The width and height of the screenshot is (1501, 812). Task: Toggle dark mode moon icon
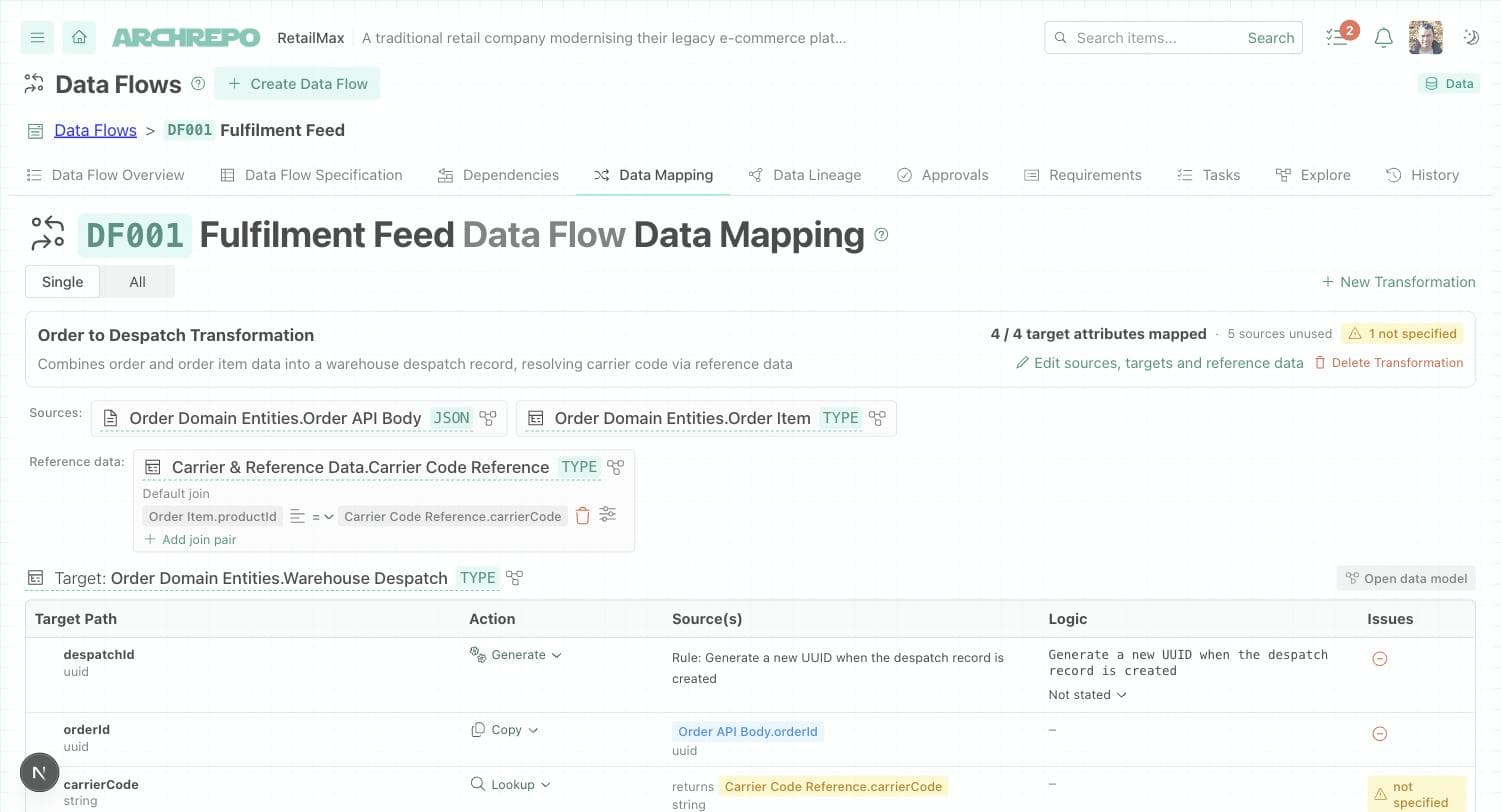[1471, 38]
